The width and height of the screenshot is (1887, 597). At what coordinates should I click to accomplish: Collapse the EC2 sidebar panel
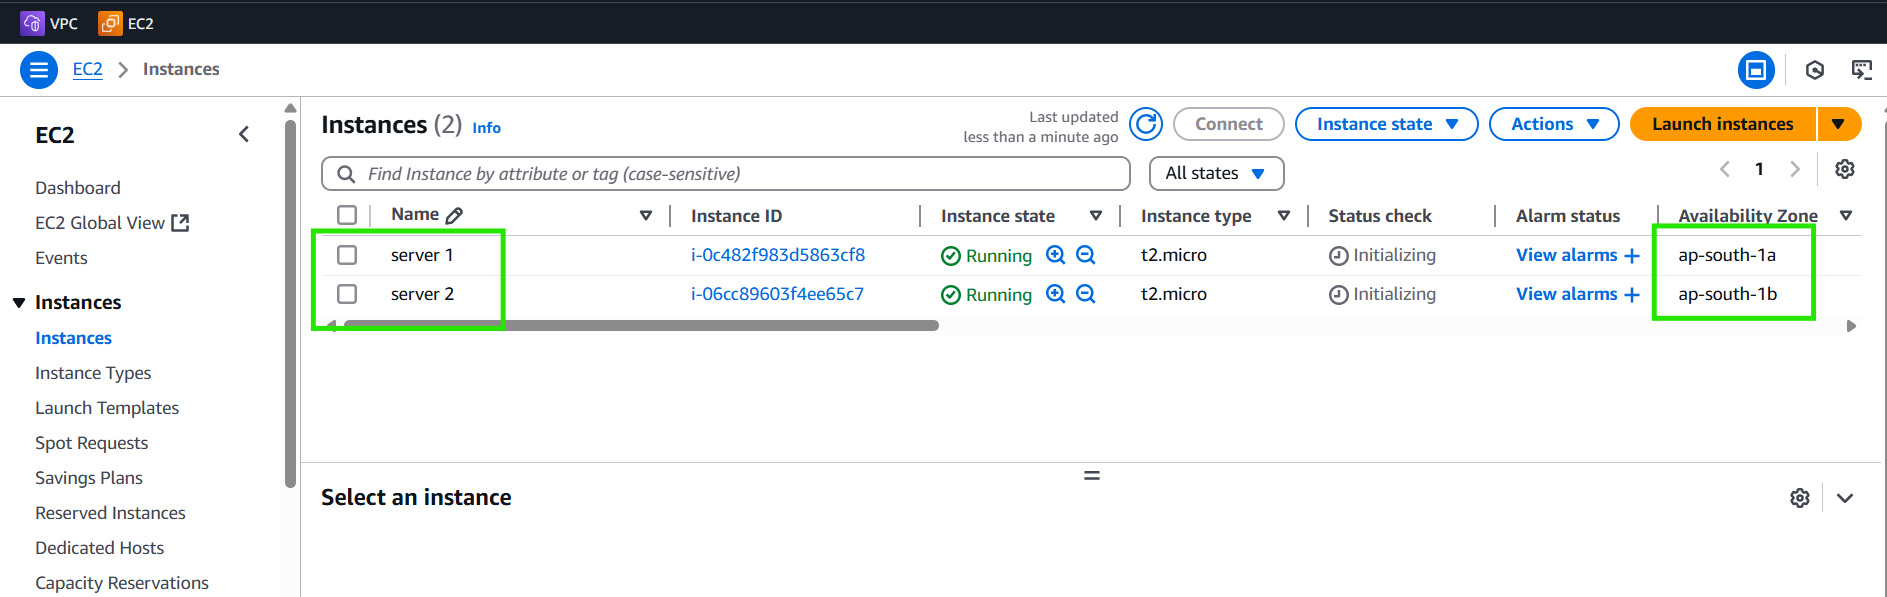244,134
